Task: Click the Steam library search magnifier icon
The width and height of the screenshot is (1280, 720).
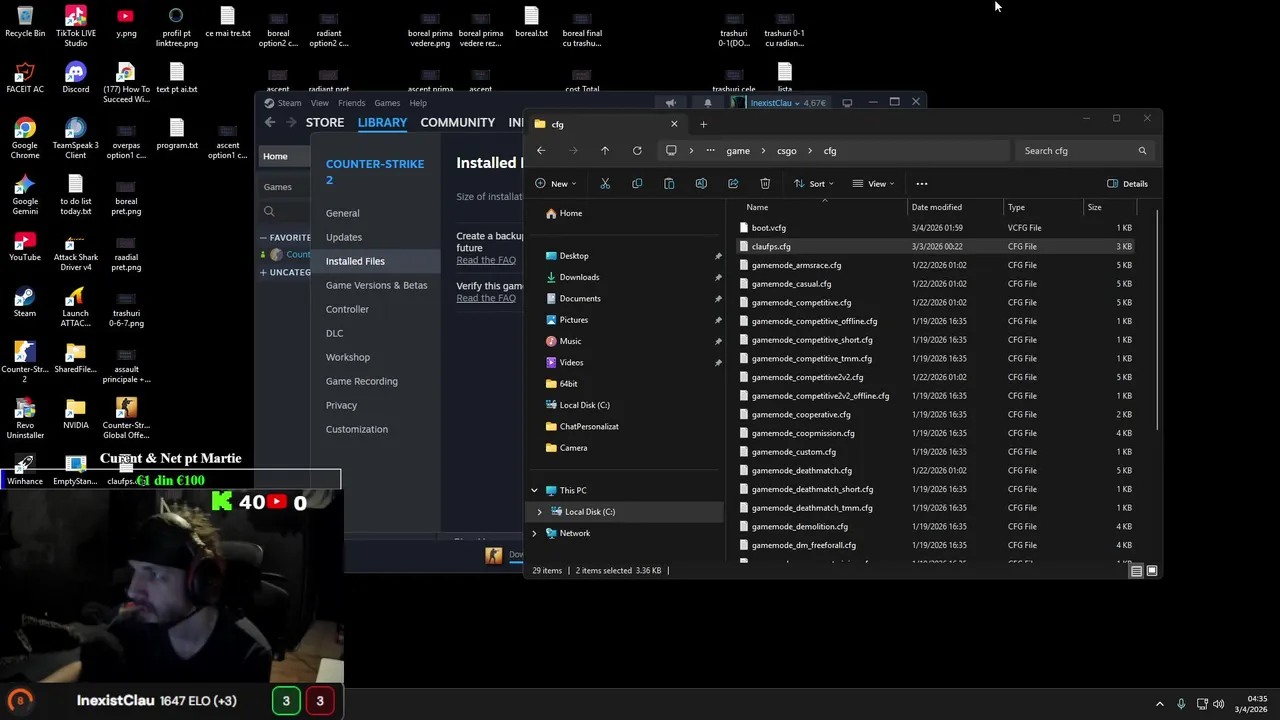Action: [x=269, y=212]
